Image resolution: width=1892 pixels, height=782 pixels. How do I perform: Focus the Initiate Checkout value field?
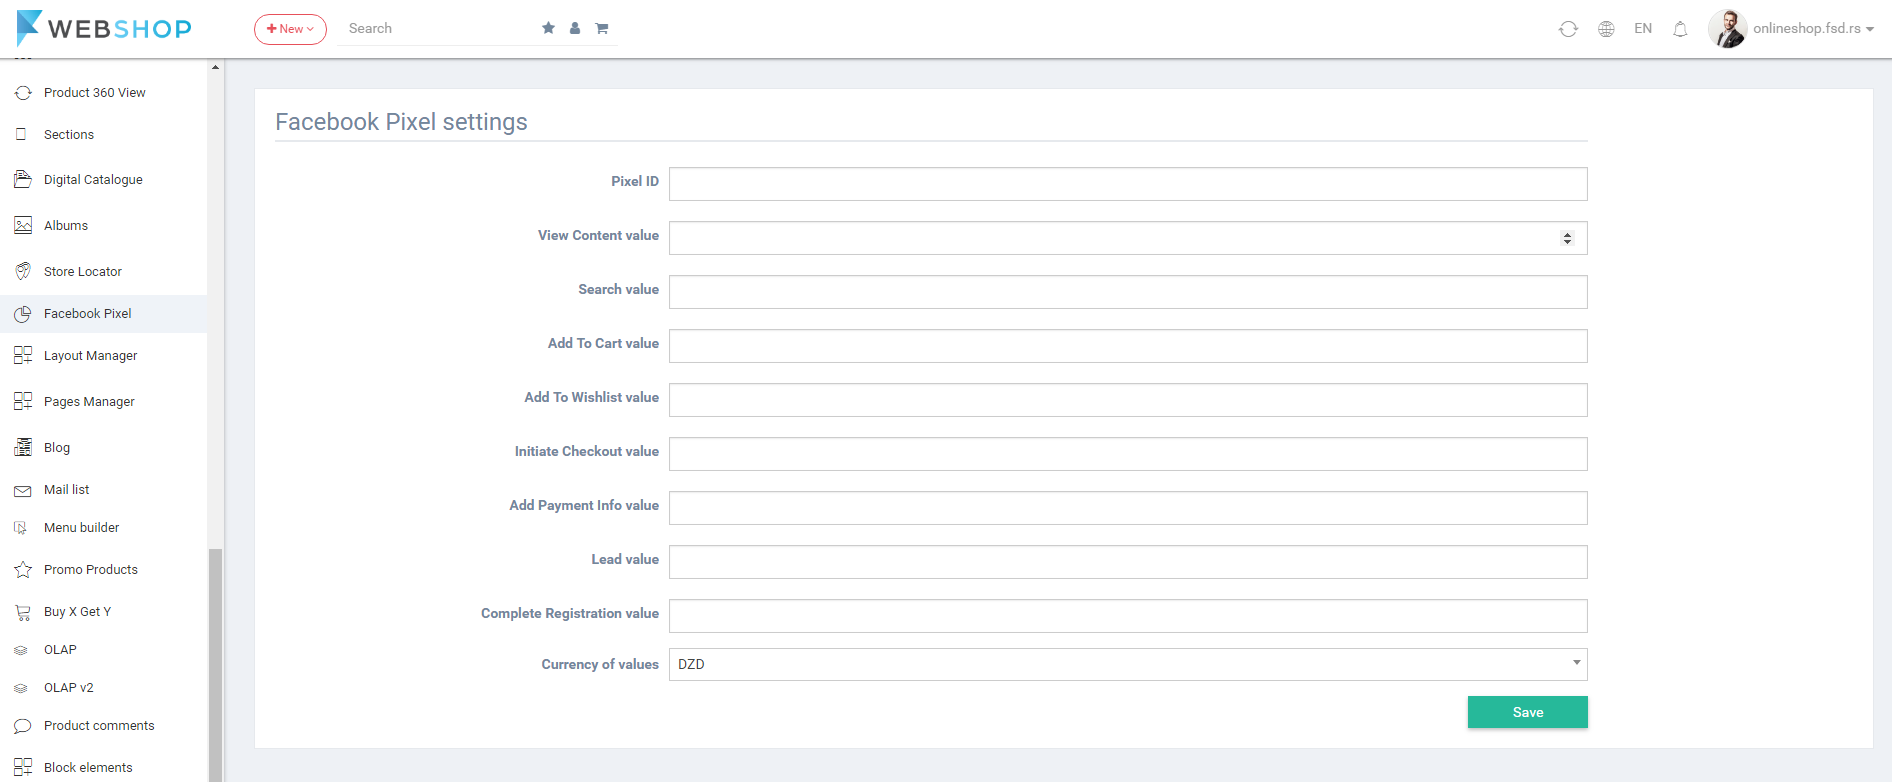pyautogui.click(x=1128, y=454)
